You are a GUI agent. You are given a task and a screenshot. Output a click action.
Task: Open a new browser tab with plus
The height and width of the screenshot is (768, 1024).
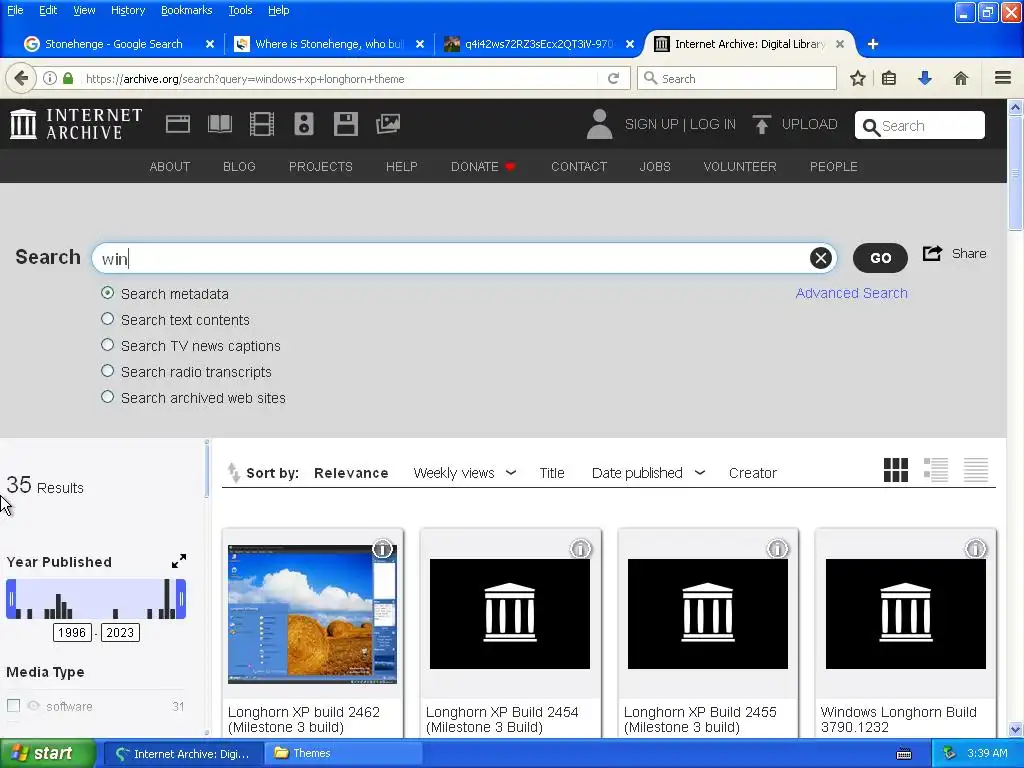pyautogui.click(x=872, y=44)
